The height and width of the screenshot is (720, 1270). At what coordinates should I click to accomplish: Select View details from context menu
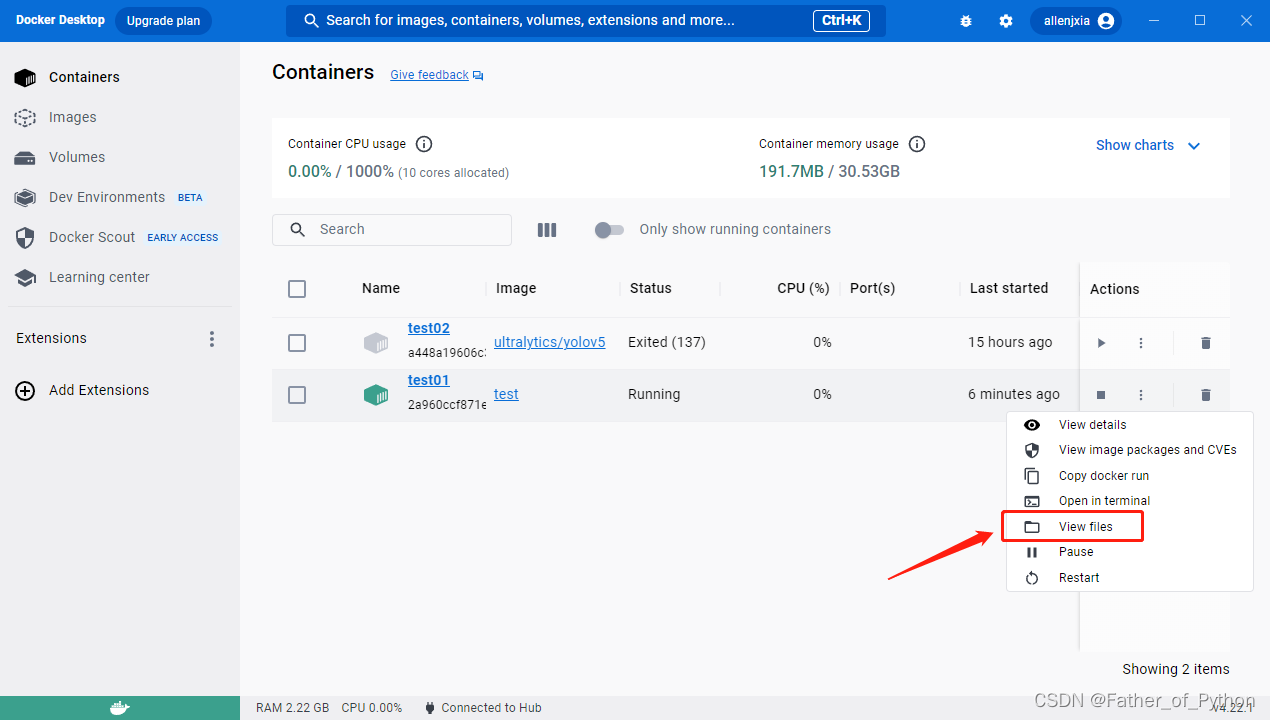pos(1129,425)
